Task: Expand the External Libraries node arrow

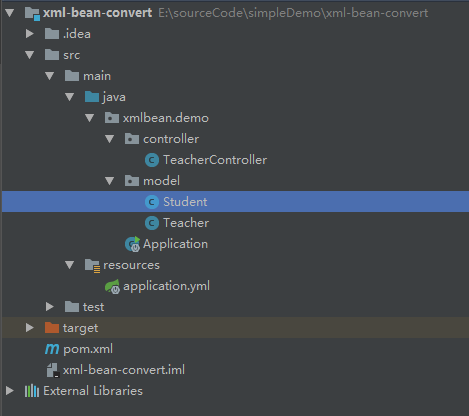Action: click(10, 391)
